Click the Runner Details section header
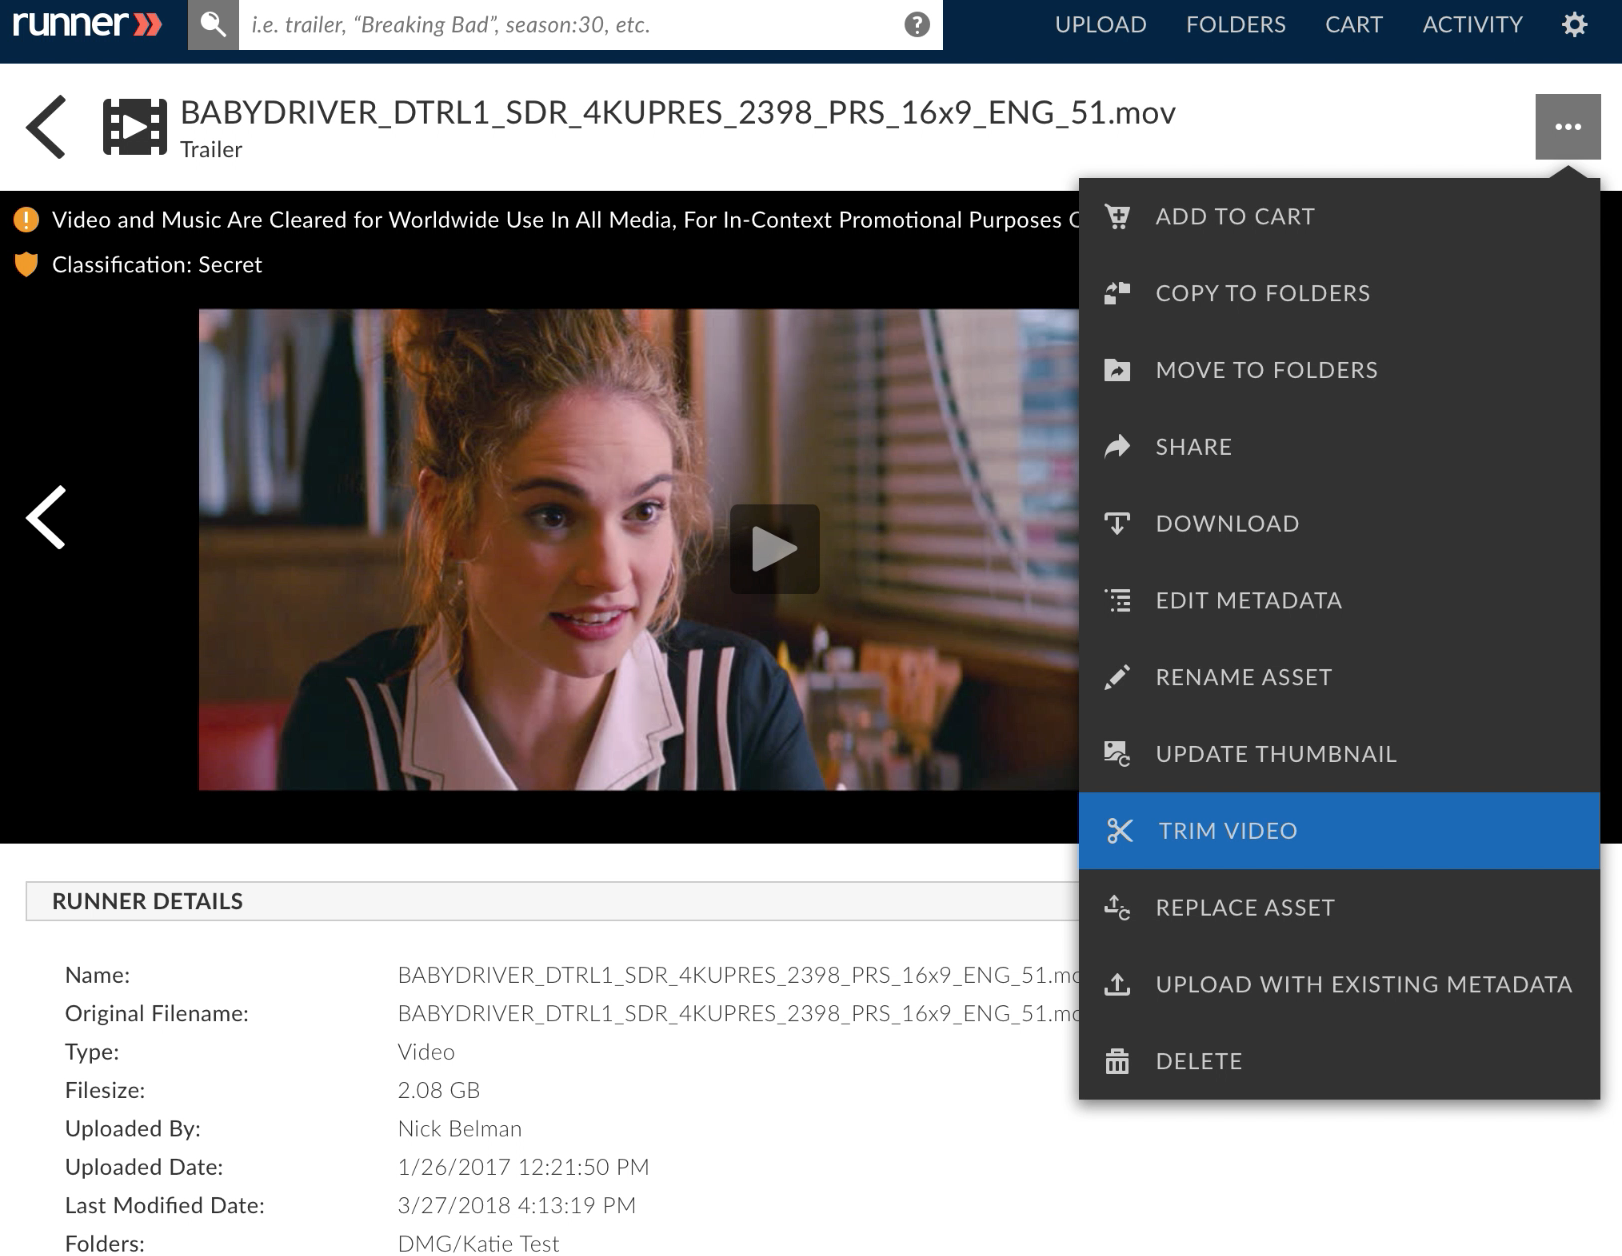Image resolution: width=1622 pixels, height=1256 pixels. coord(552,901)
